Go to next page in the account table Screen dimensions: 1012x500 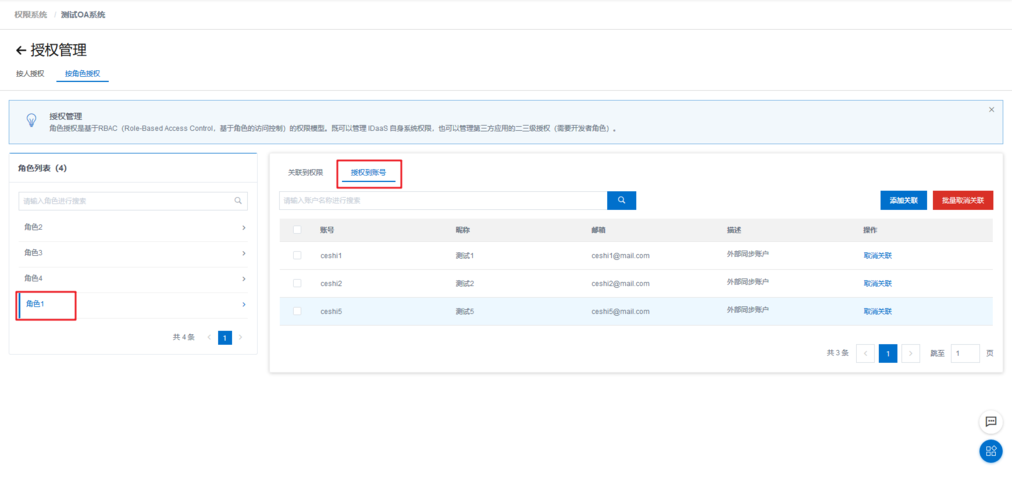pos(911,354)
